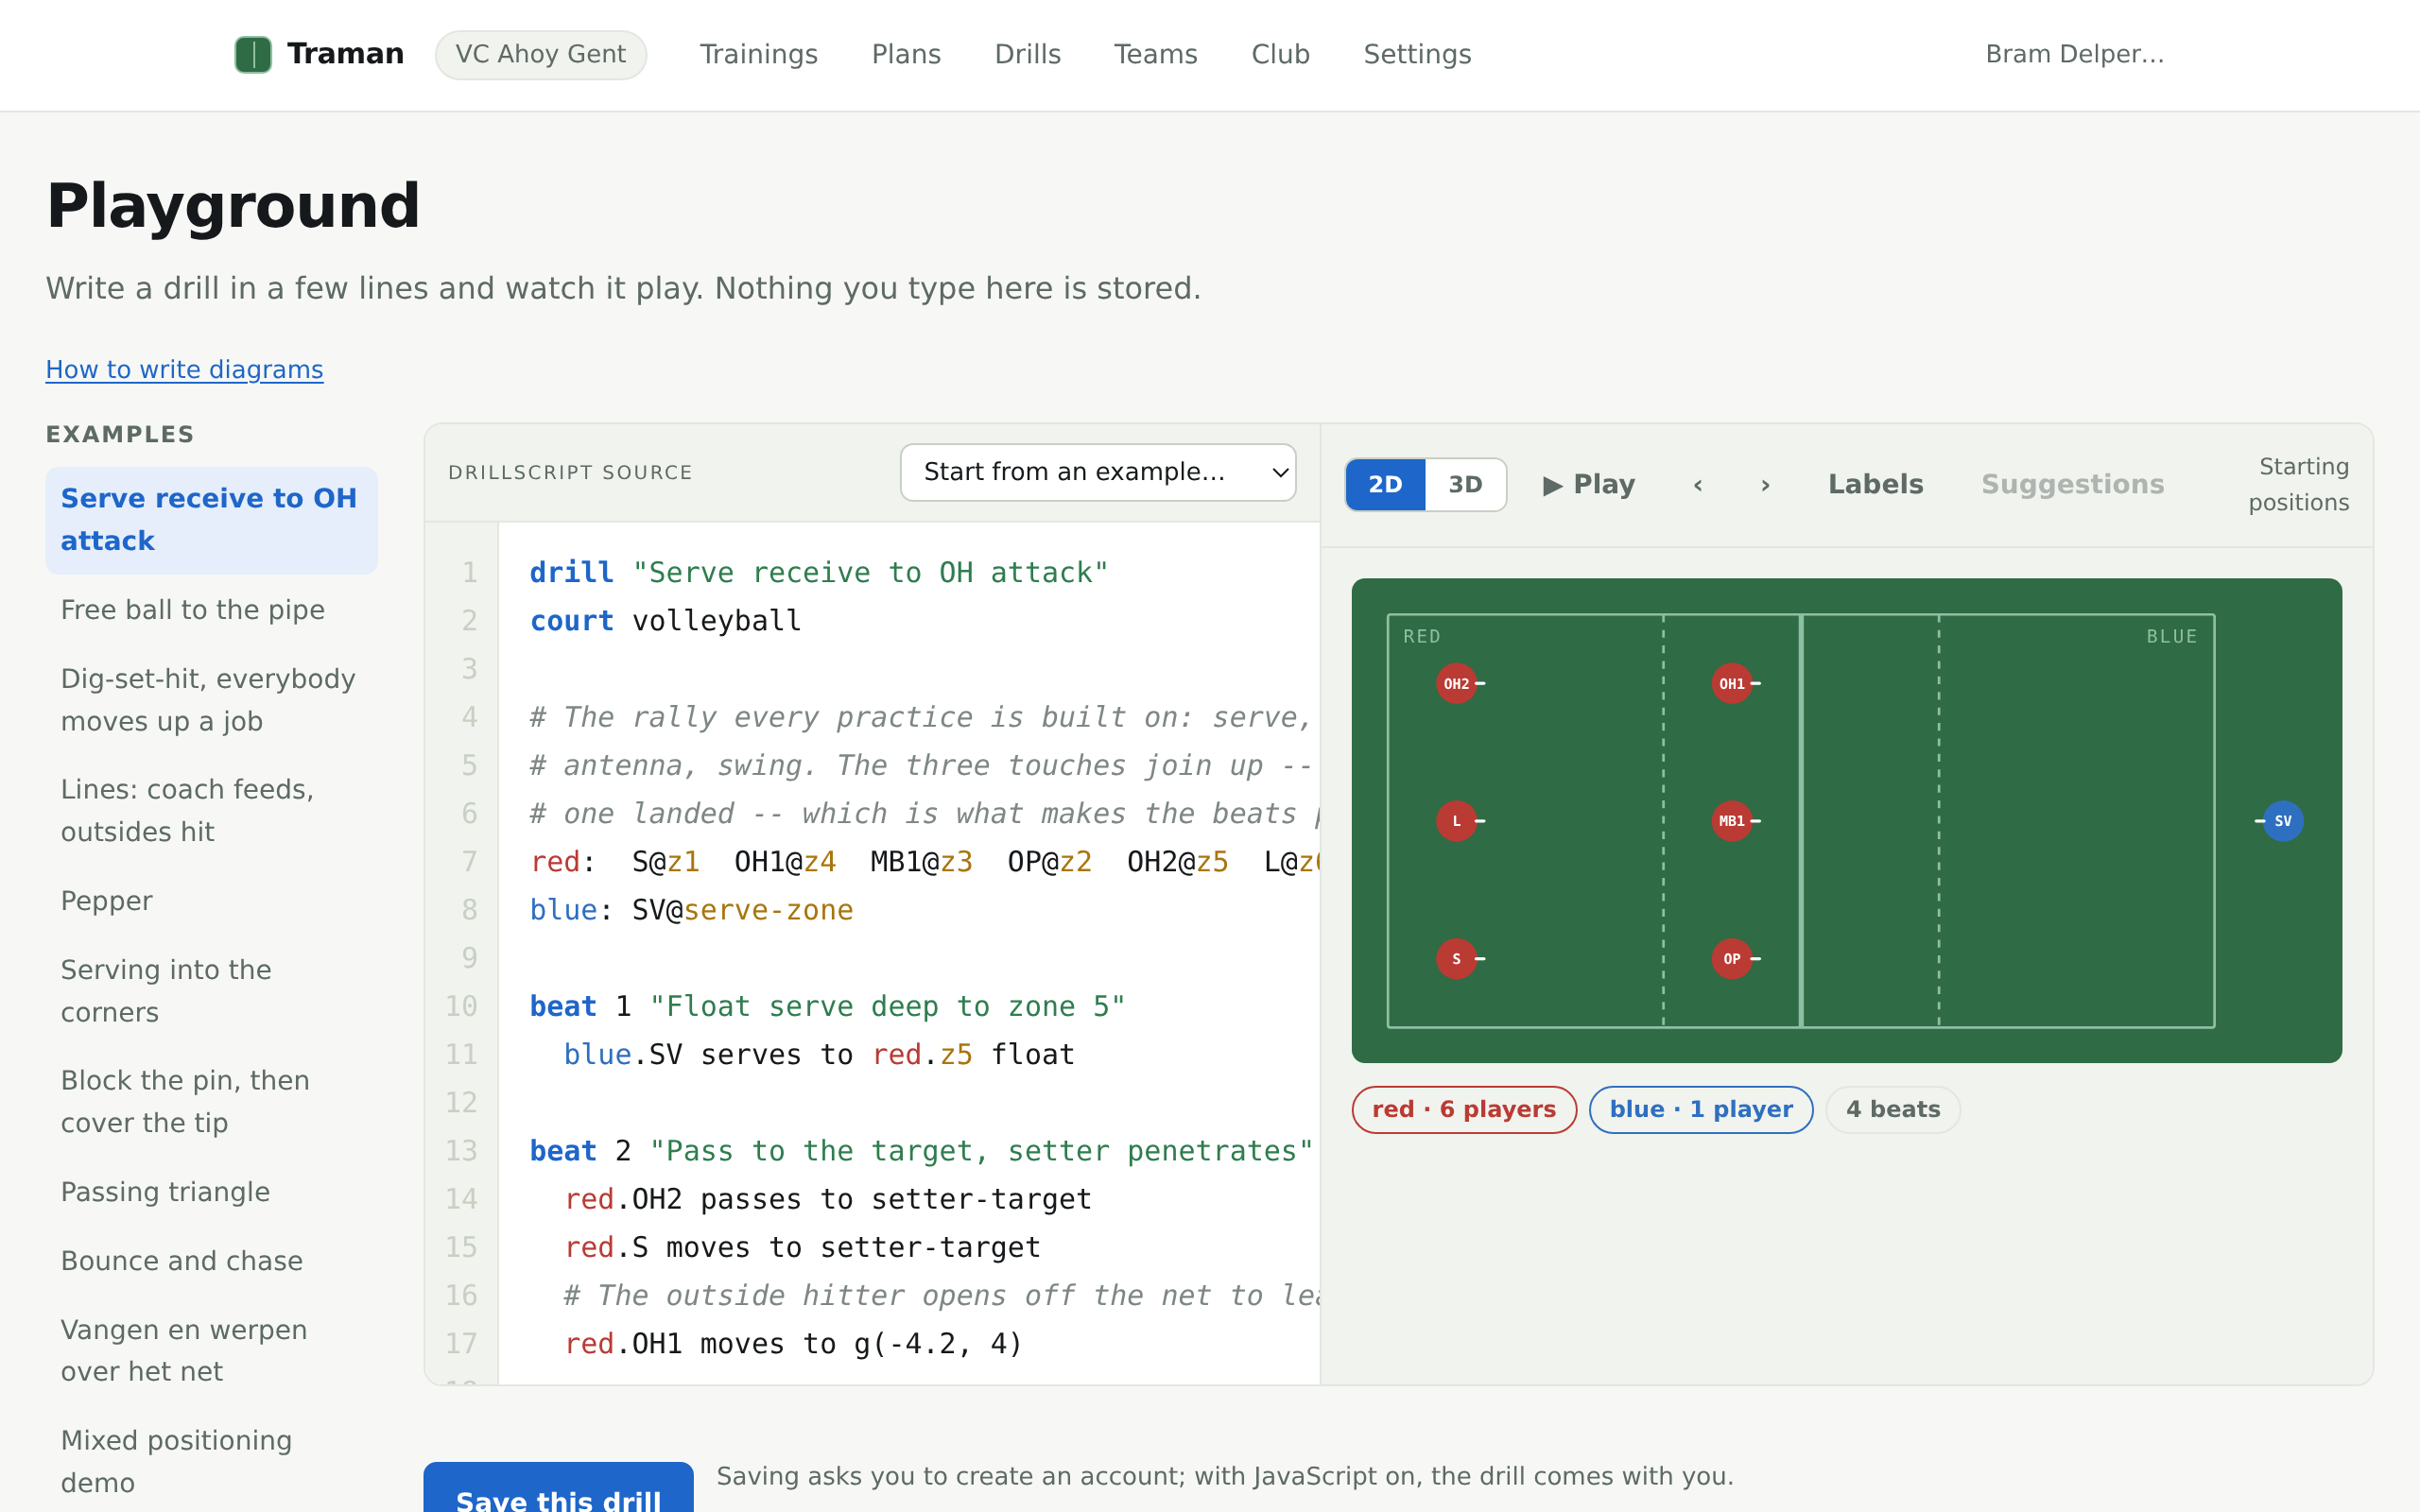Screen dimensions: 2420x1512
Task: Open the Plans menu item
Action: click(x=906, y=54)
